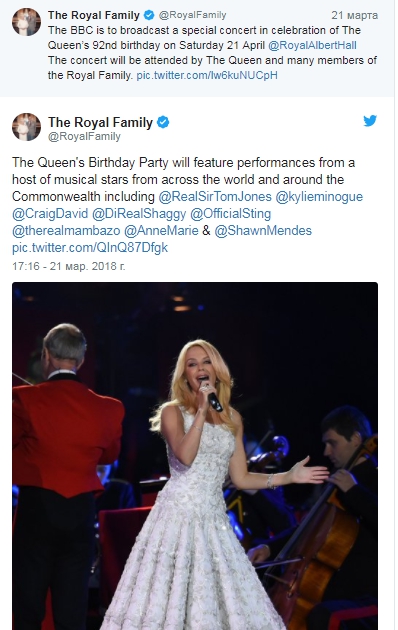Click the Twitter bird logo icon
Viewport: 398px width, 630px height.
coord(370,121)
